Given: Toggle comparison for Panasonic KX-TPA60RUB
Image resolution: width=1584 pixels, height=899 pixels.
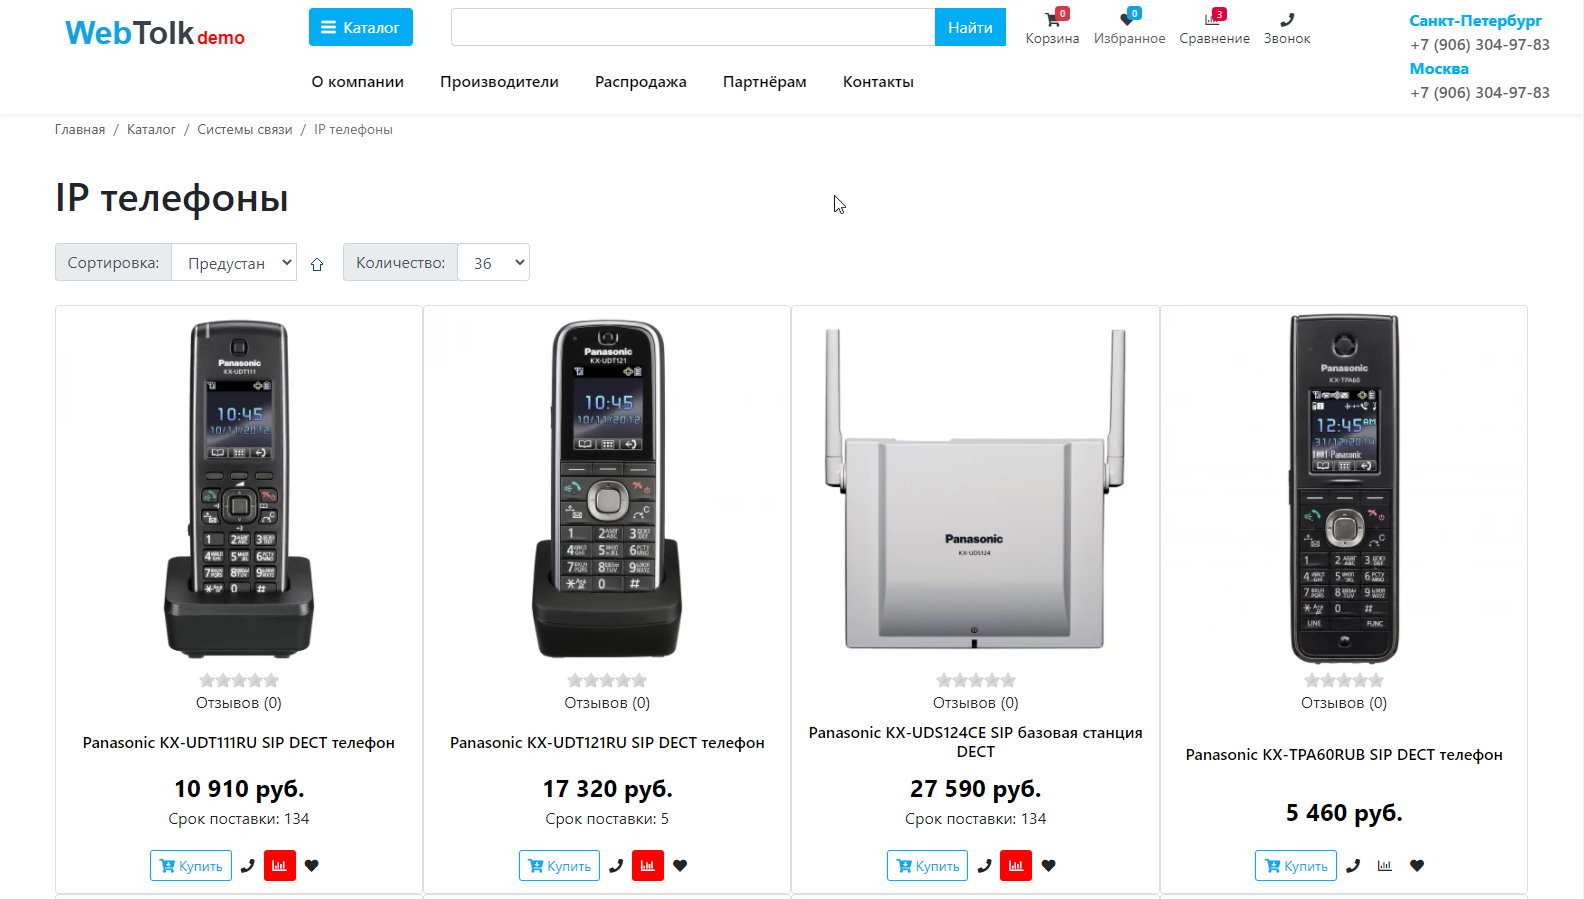Looking at the screenshot, I should (x=1384, y=866).
